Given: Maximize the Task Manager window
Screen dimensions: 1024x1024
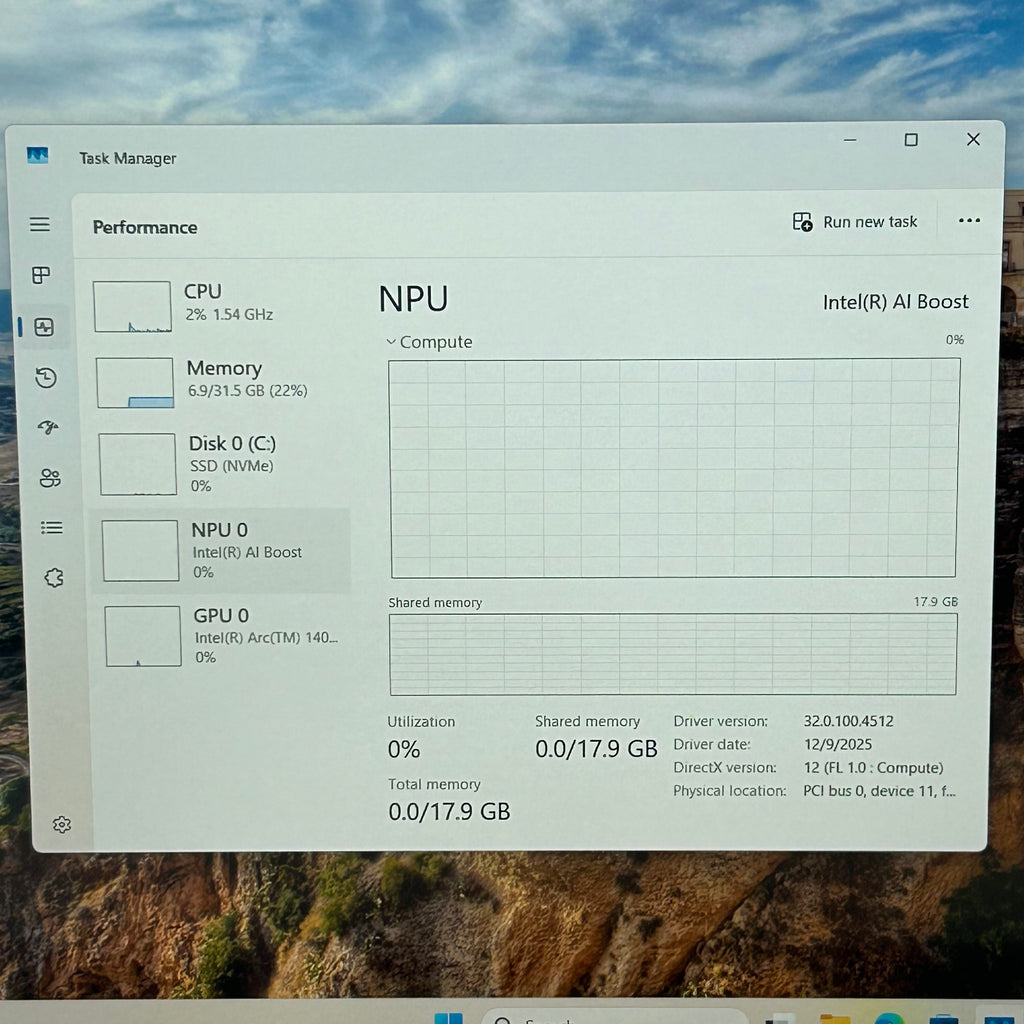Looking at the screenshot, I should [911, 140].
